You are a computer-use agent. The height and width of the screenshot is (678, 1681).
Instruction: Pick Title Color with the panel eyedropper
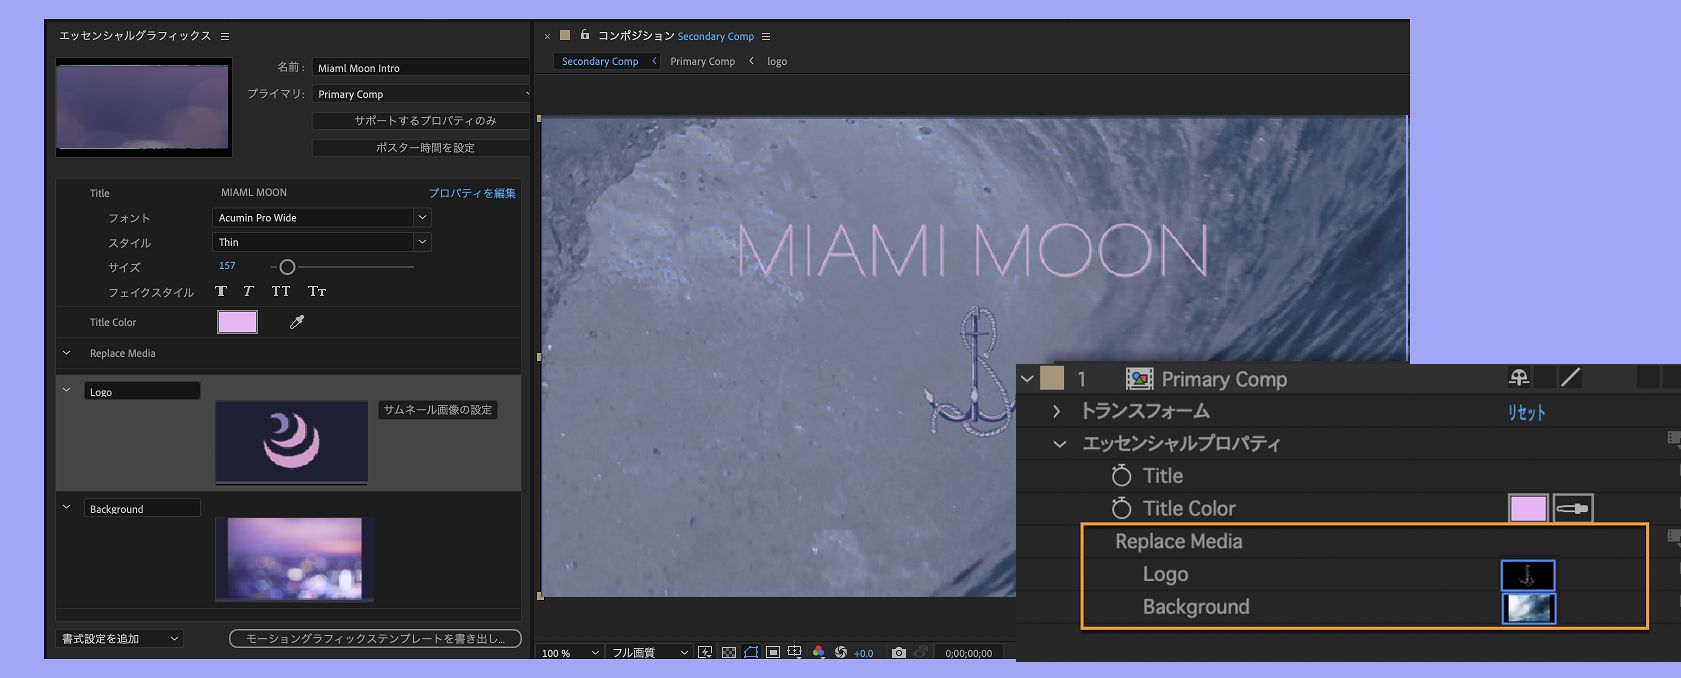(297, 322)
